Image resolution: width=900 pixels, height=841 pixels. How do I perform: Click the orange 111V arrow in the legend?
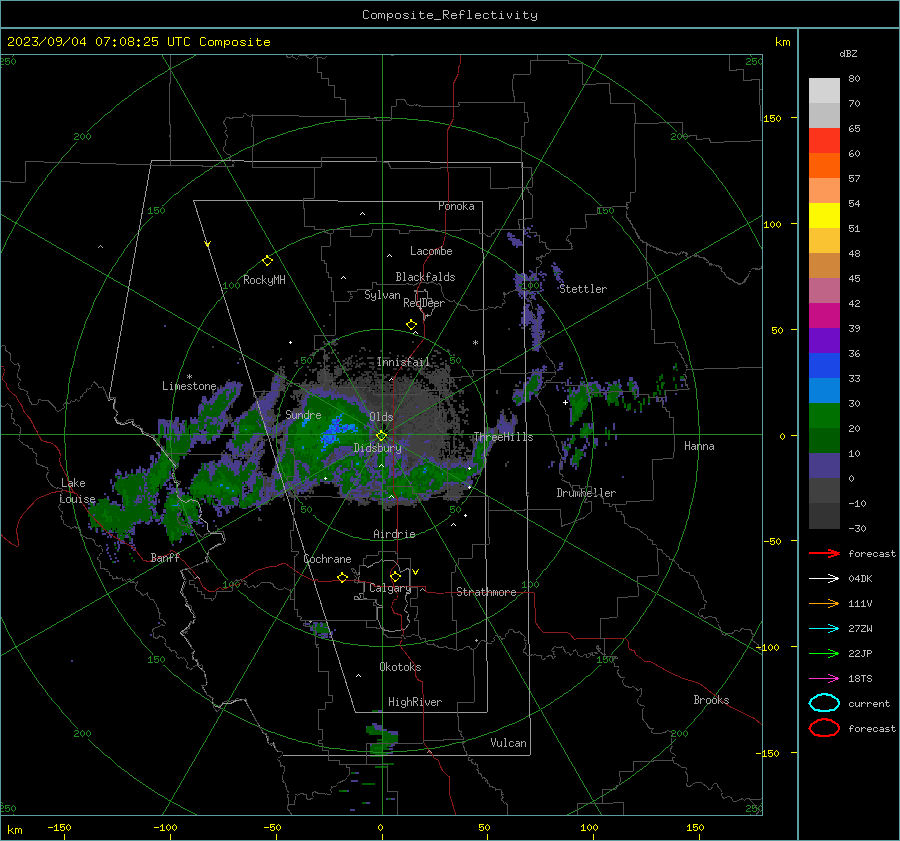(824, 603)
